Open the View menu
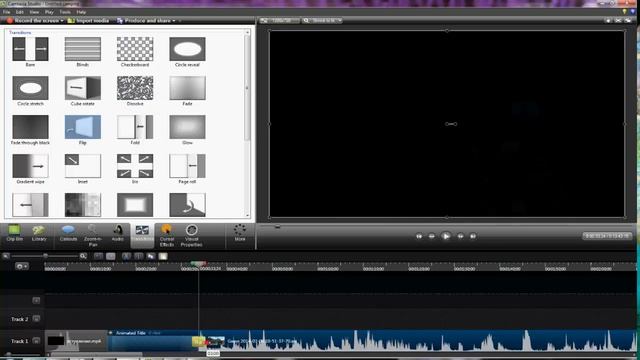This screenshot has width=640, height=360. coord(34,12)
